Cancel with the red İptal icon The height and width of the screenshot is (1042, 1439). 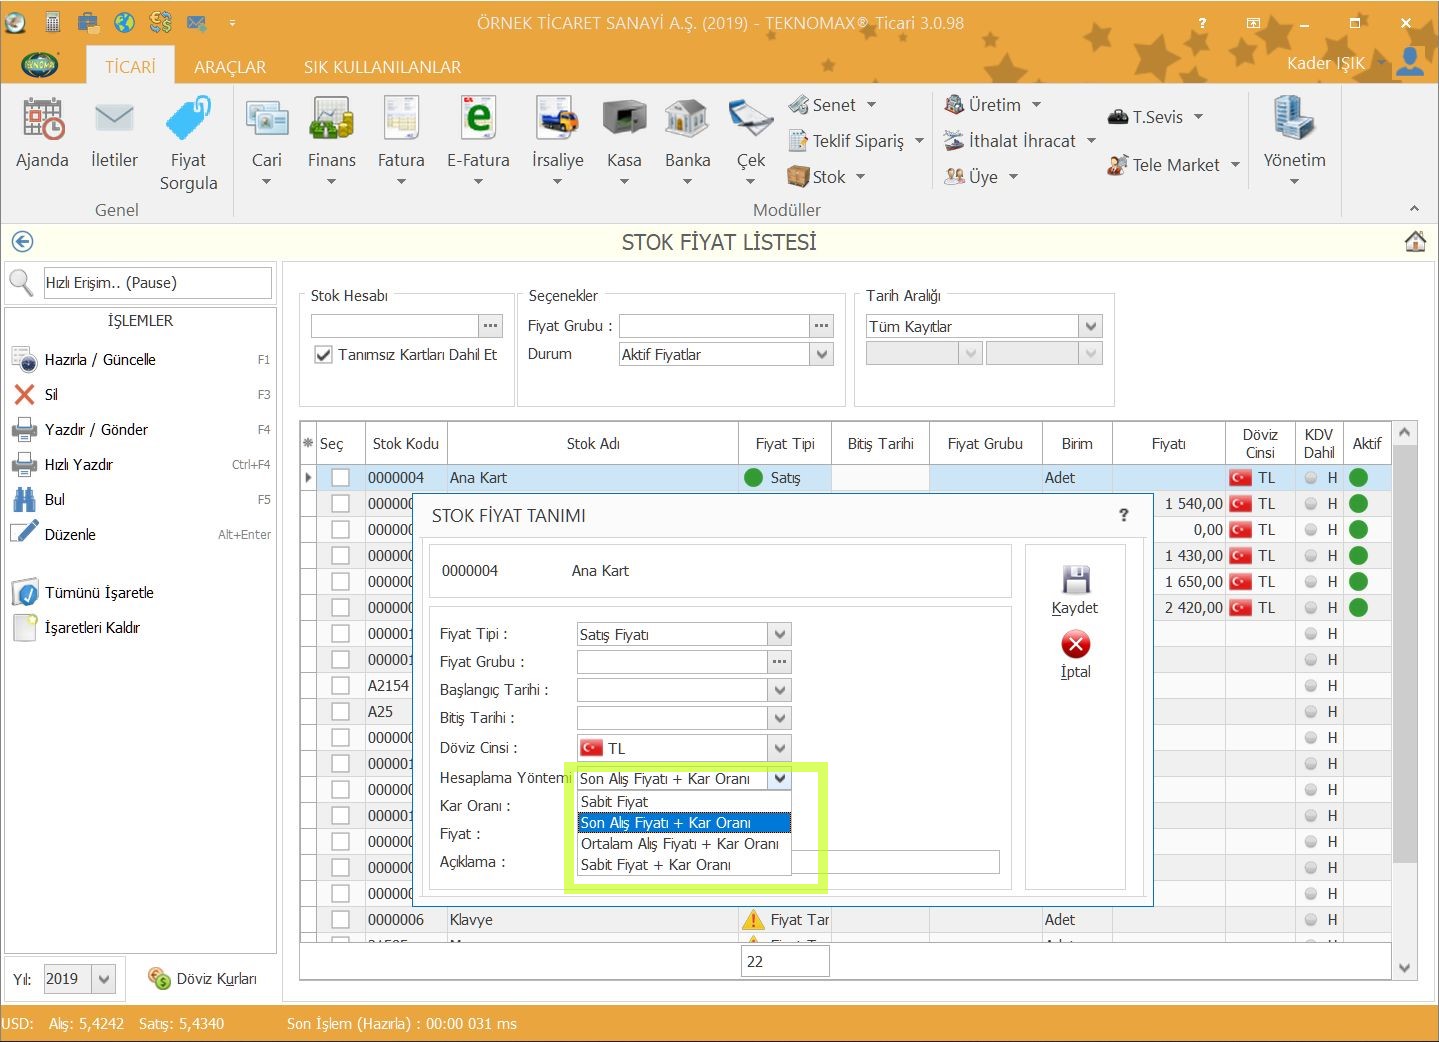[1076, 645]
